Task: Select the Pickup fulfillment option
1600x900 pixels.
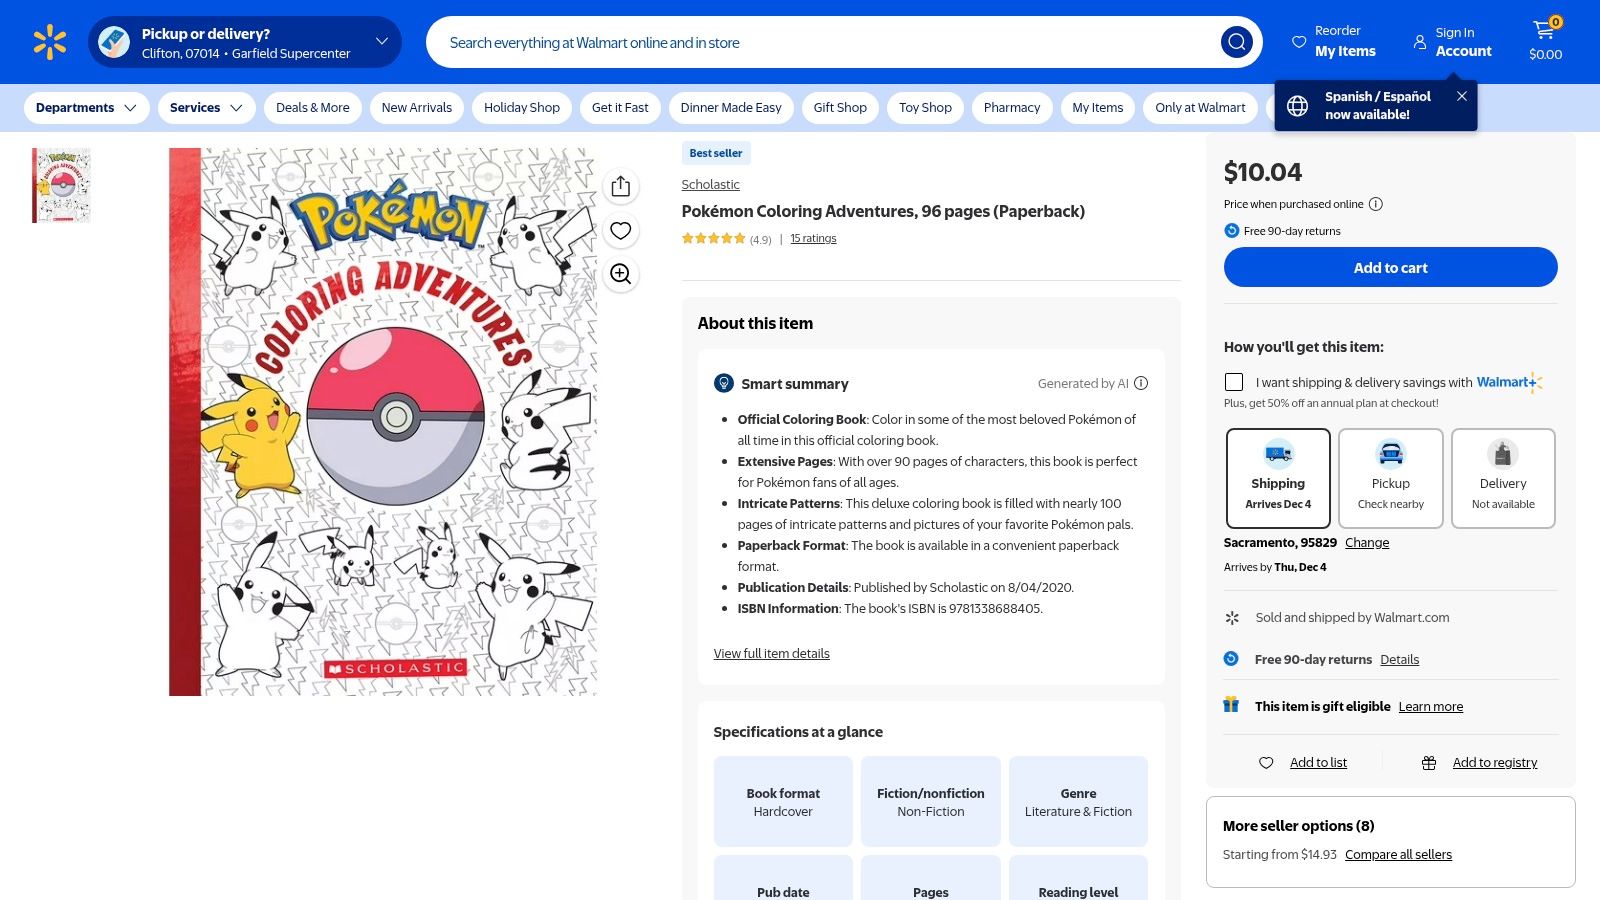Action: pos(1390,478)
